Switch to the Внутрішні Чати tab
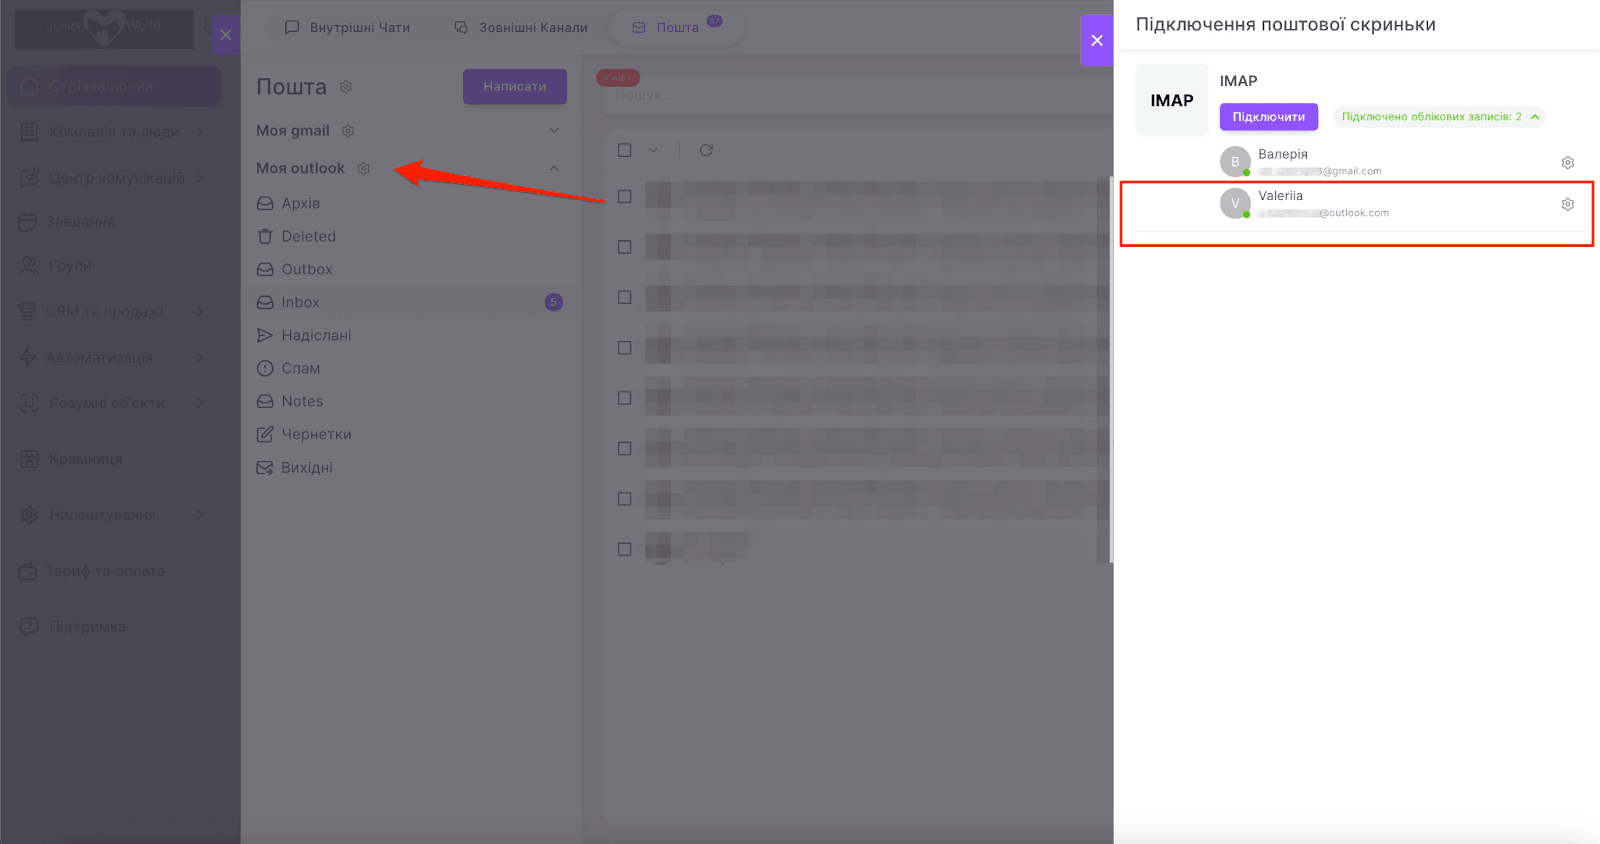The image size is (1600, 844). click(x=348, y=28)
